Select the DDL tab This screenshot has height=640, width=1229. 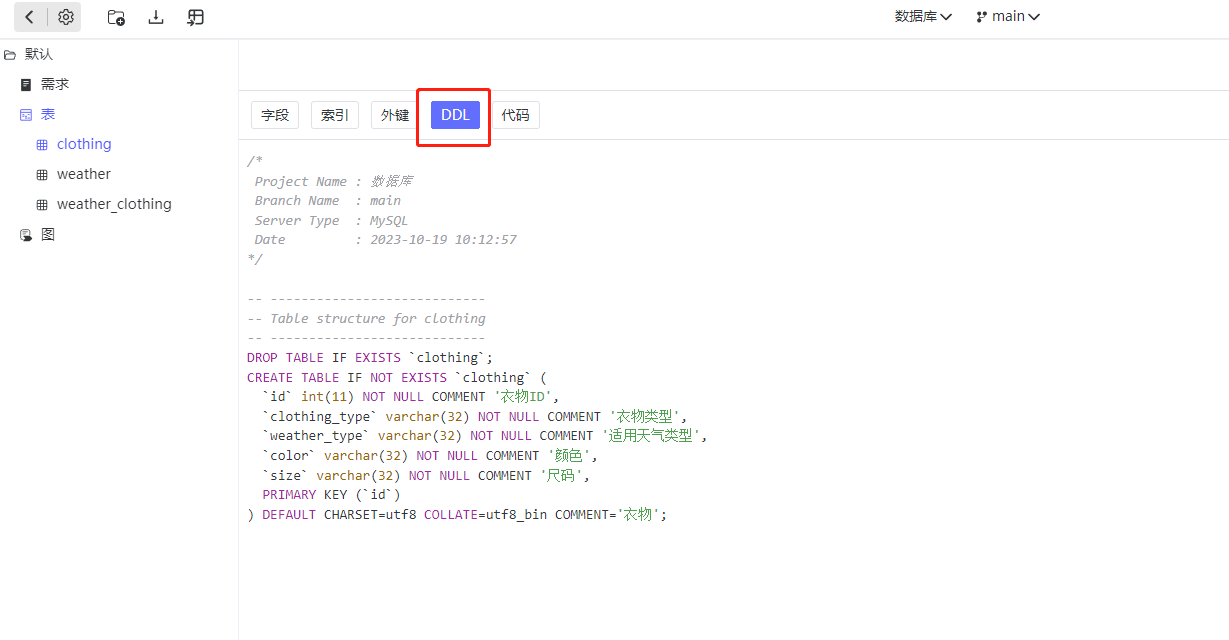(454, 114)
